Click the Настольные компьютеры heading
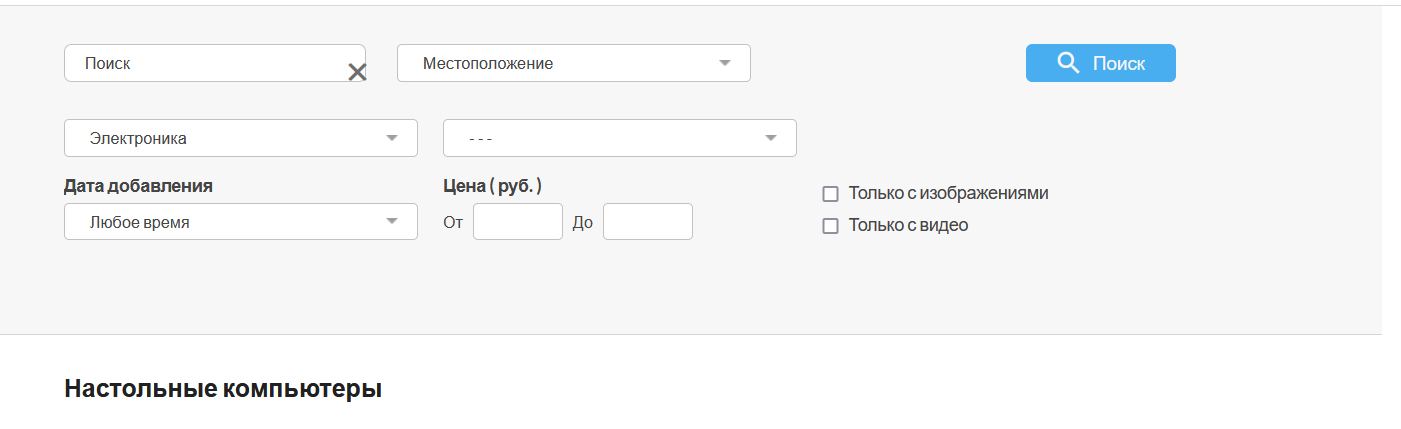1401x429 pixels. [223, 389]
